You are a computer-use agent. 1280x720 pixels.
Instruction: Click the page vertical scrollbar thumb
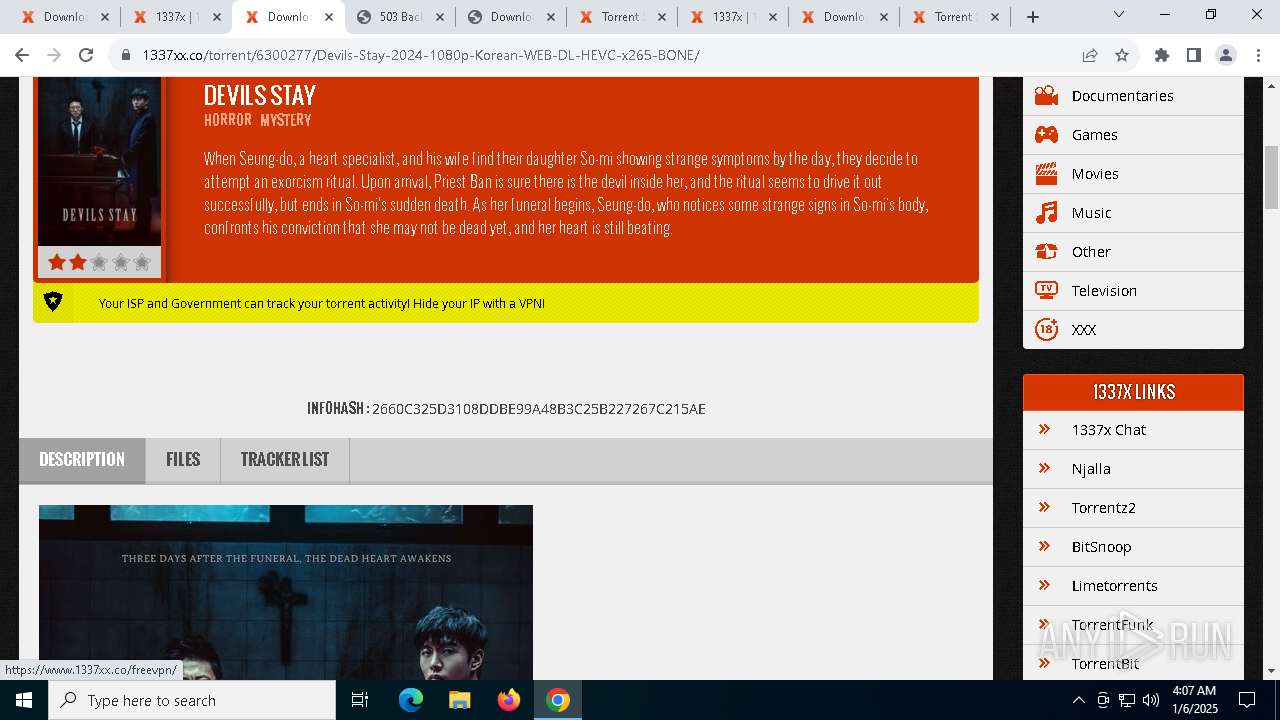1271,177
